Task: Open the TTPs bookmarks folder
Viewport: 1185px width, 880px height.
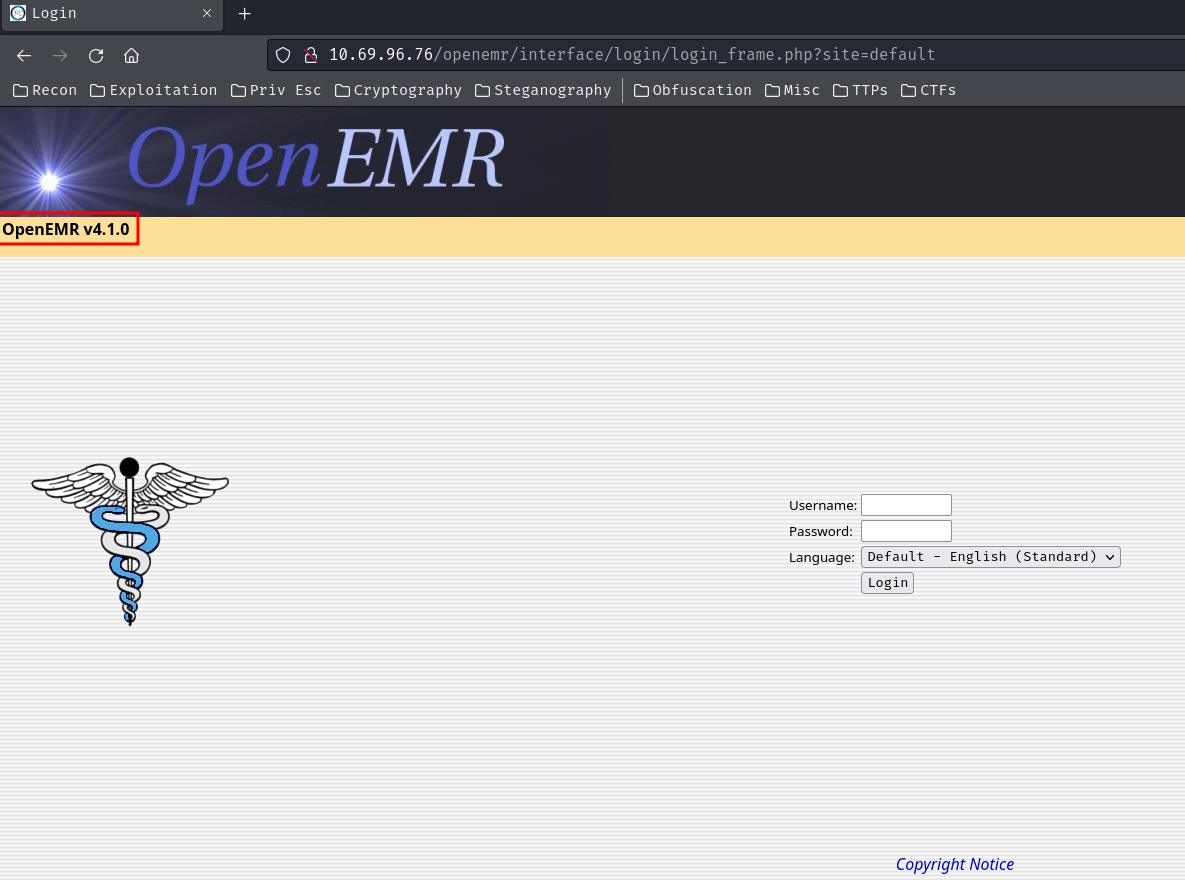Action: 860,90
